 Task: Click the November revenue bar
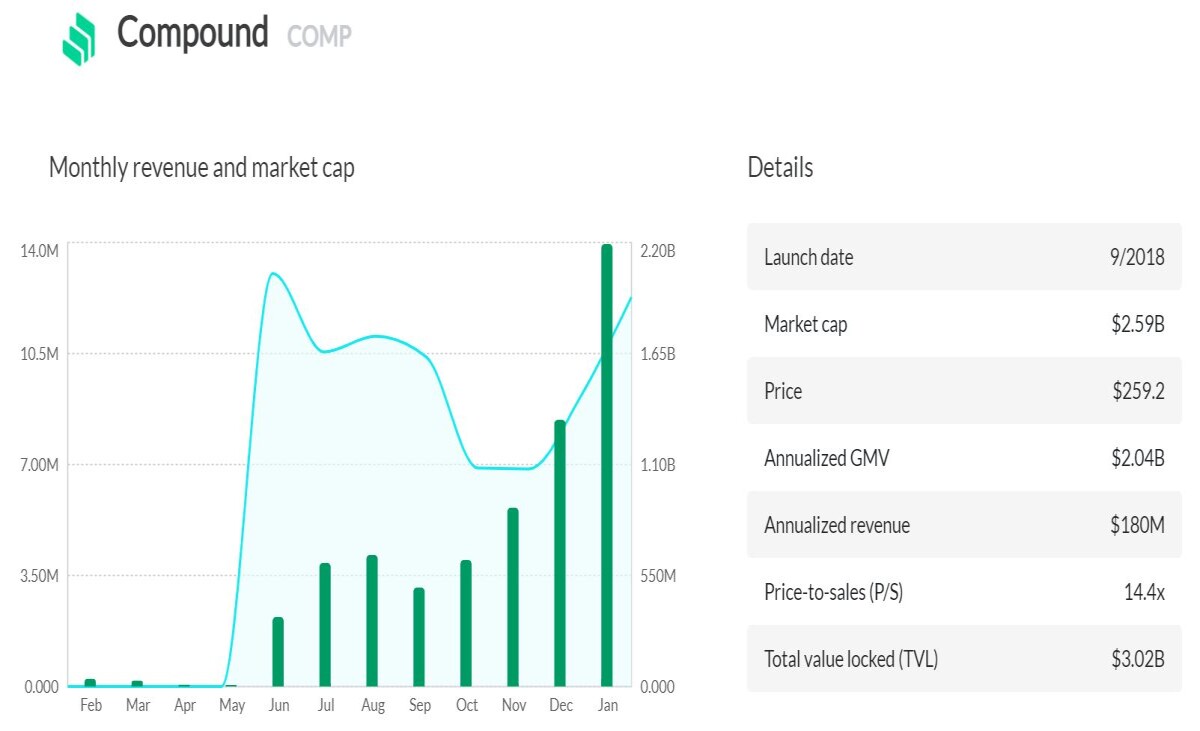[513, 597]
